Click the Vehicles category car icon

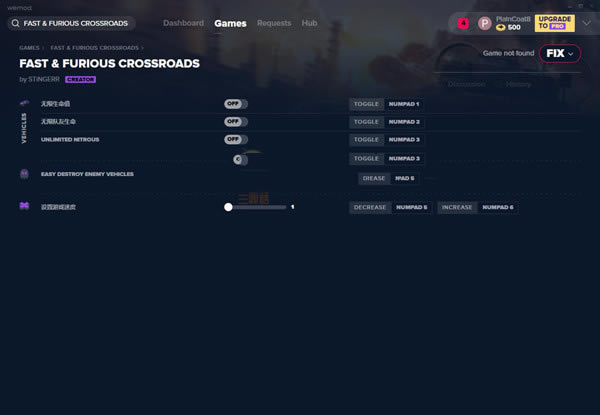pos(24,104)
